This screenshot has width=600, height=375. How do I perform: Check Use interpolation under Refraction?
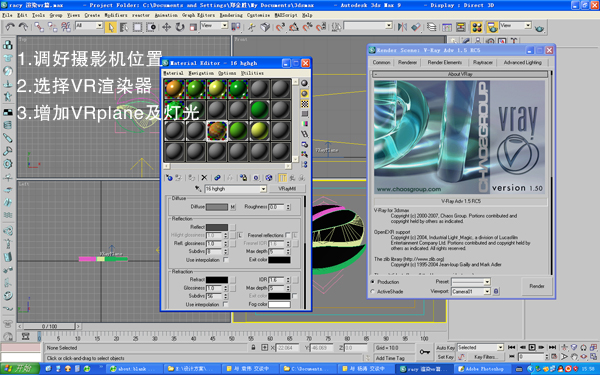[225, 305]
